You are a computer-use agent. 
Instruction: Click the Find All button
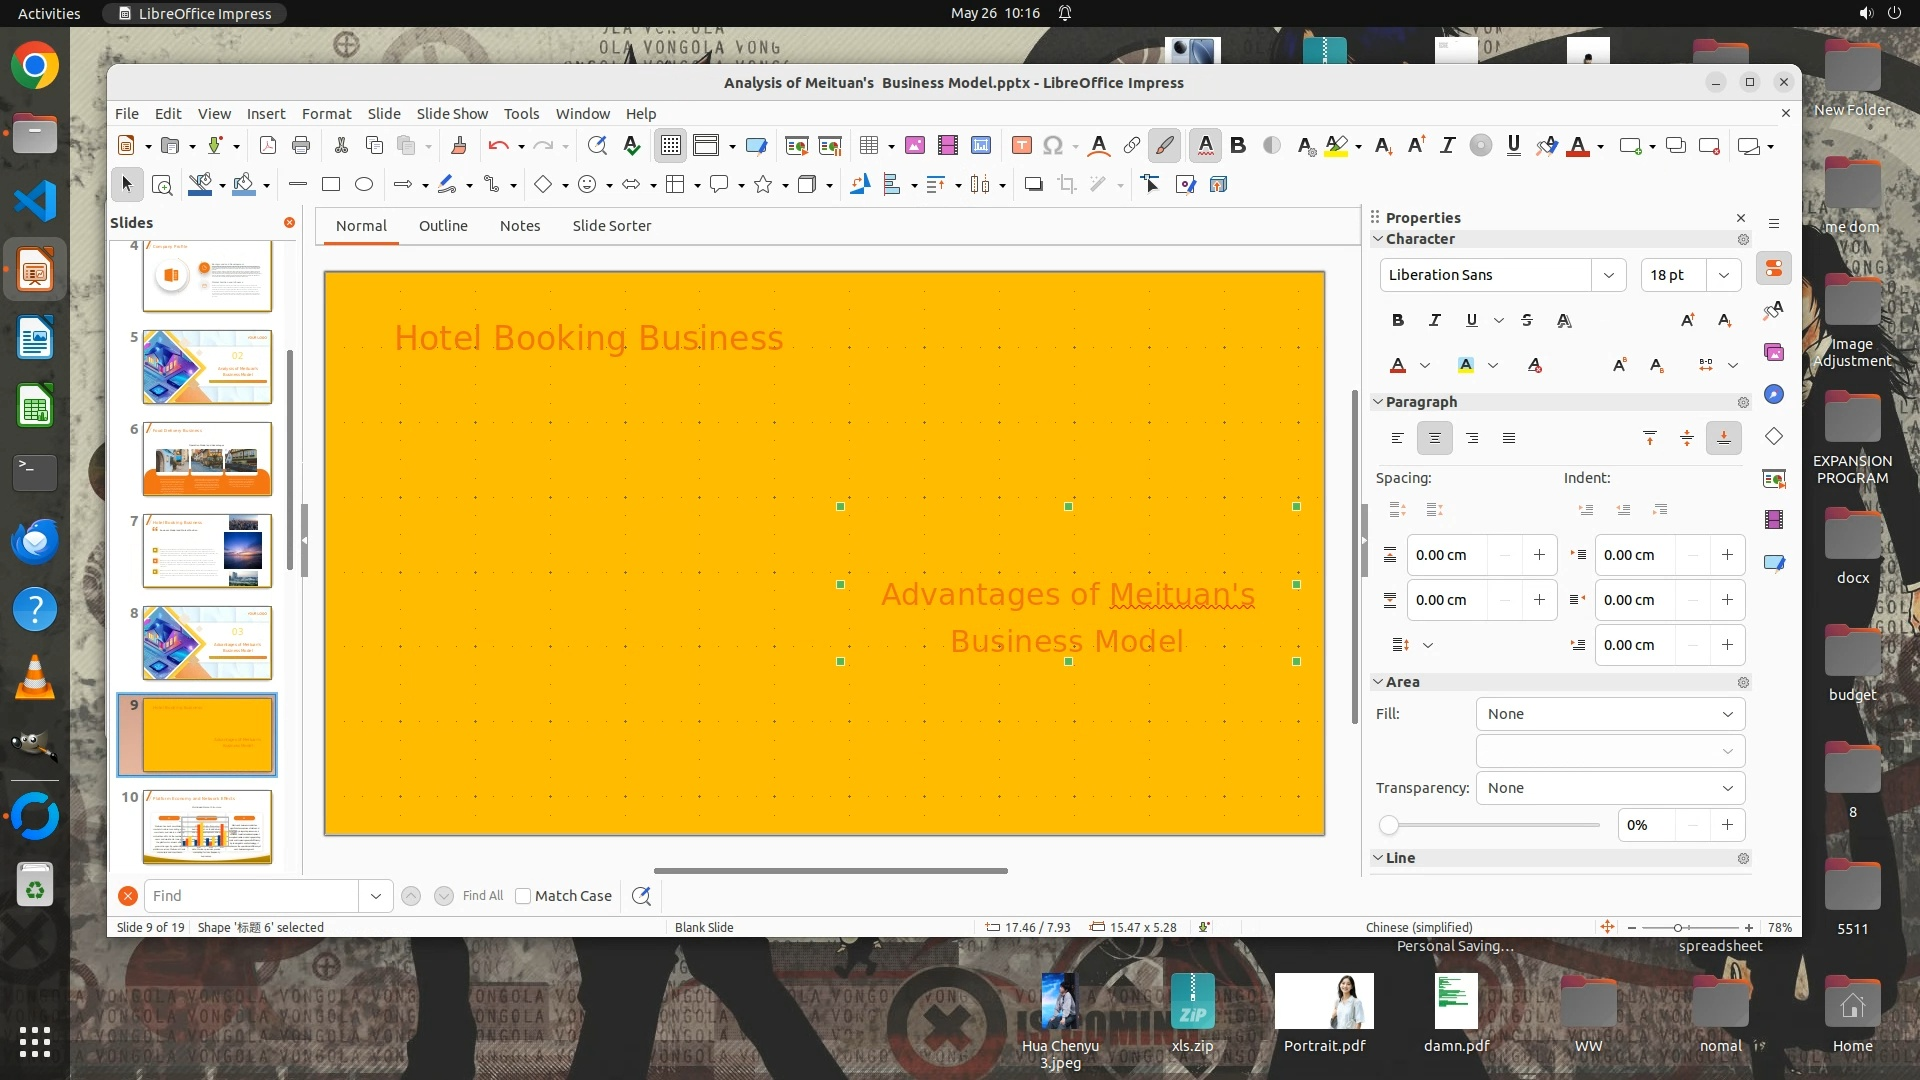point(483,896)
